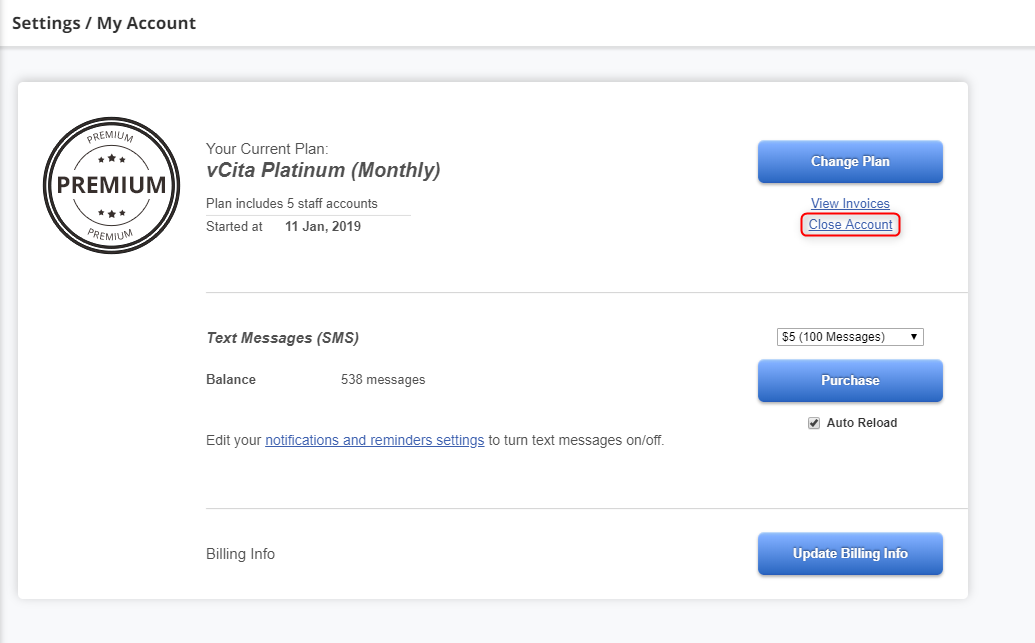The width and height of the screenshot is (1035, 643).
Task: Open the SMS package dropdown
Action: pyautogui.click(x=850, y=337)
